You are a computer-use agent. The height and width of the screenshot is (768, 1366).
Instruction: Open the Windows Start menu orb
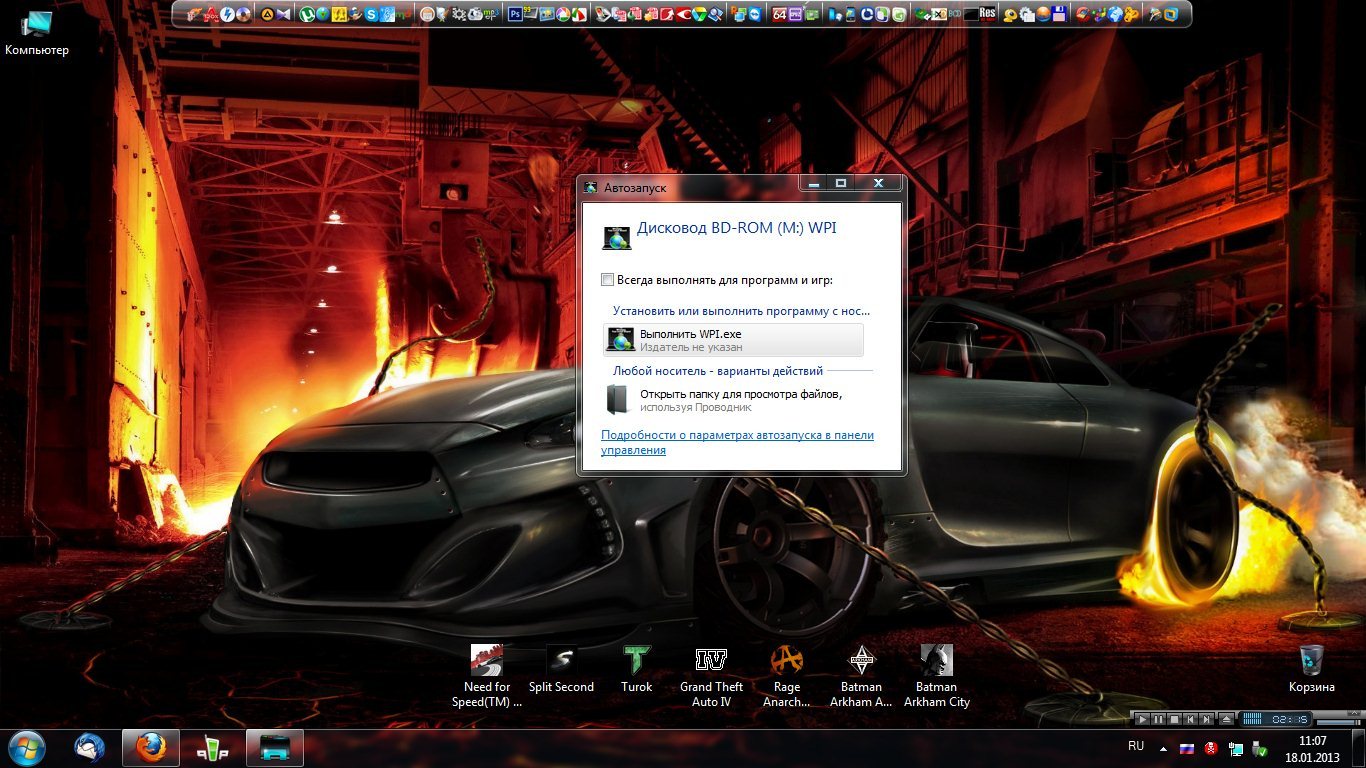(26, 748)
